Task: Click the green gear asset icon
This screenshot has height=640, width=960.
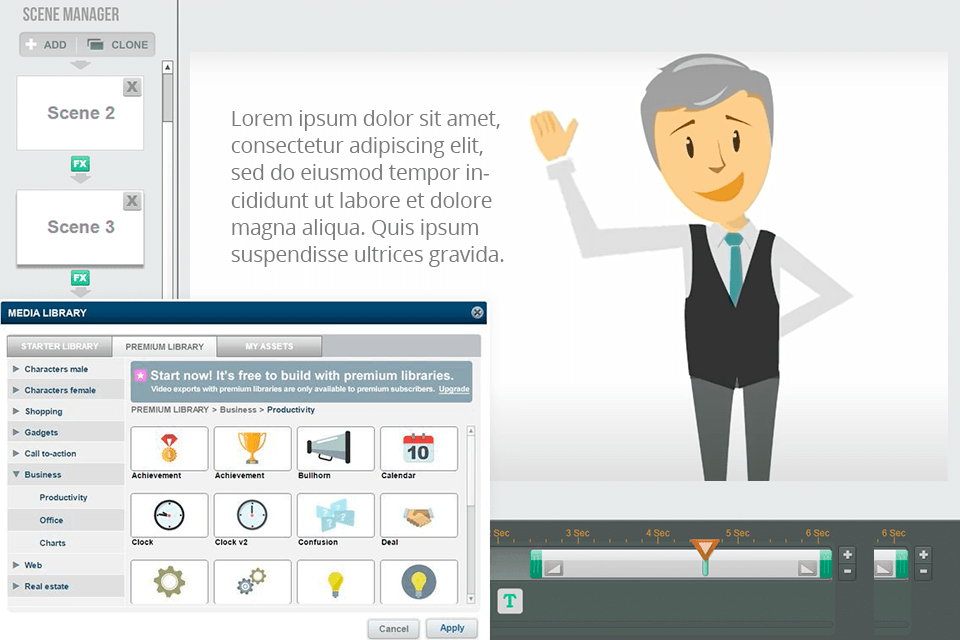Action: [168, 580]
